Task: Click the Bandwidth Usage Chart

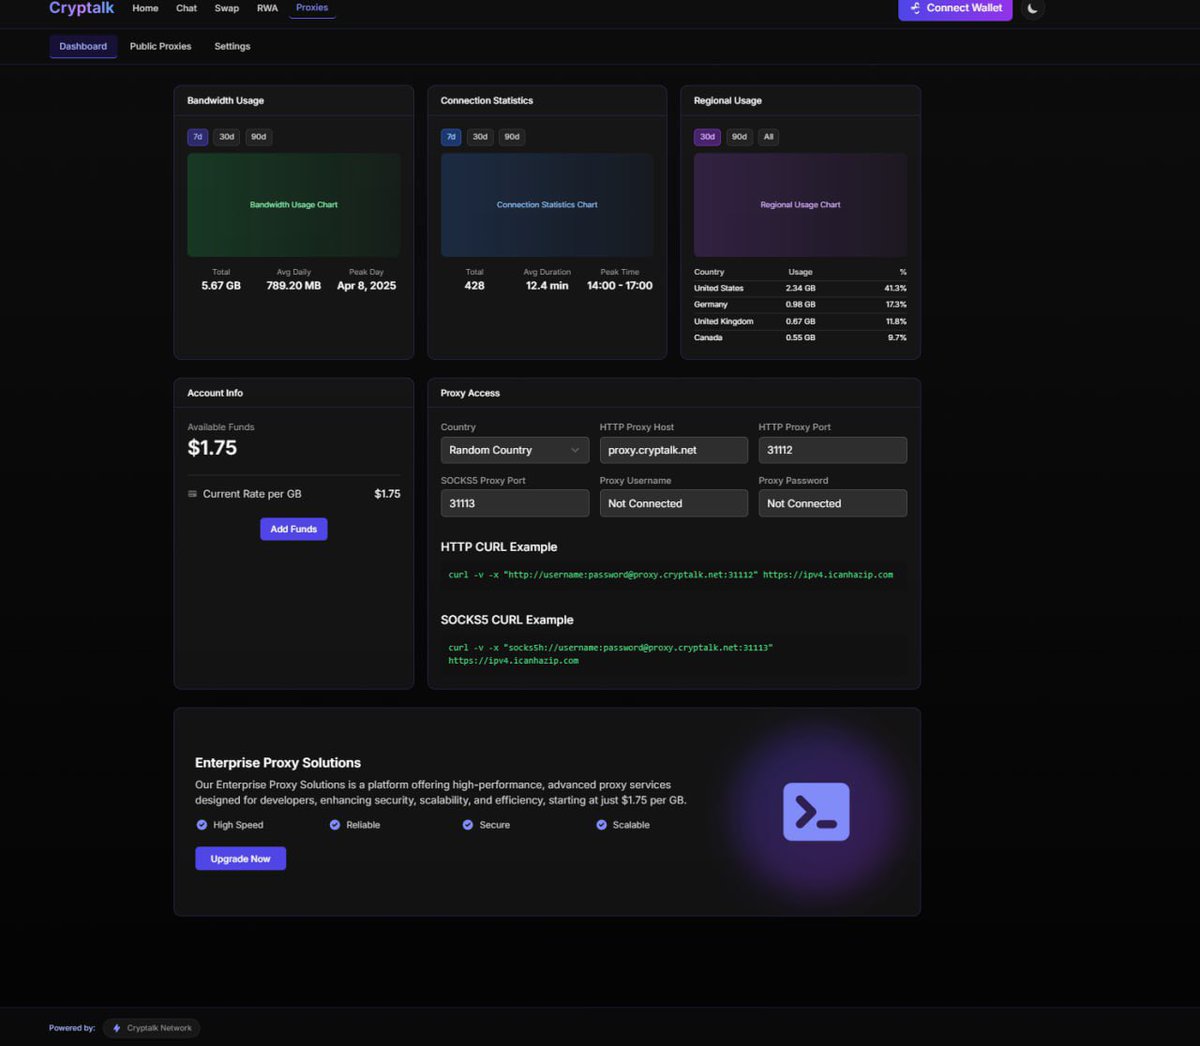Action: (294, 205)
